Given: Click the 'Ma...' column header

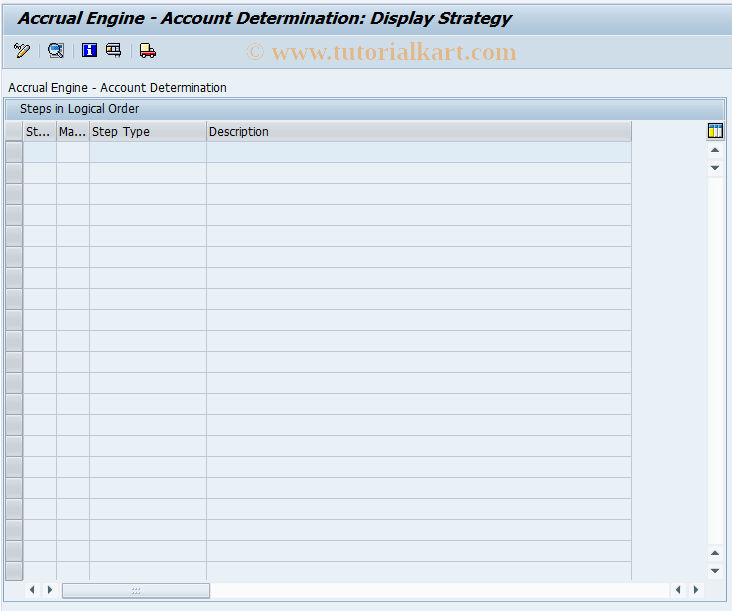Looking at the screenshot, I should 73,132.
